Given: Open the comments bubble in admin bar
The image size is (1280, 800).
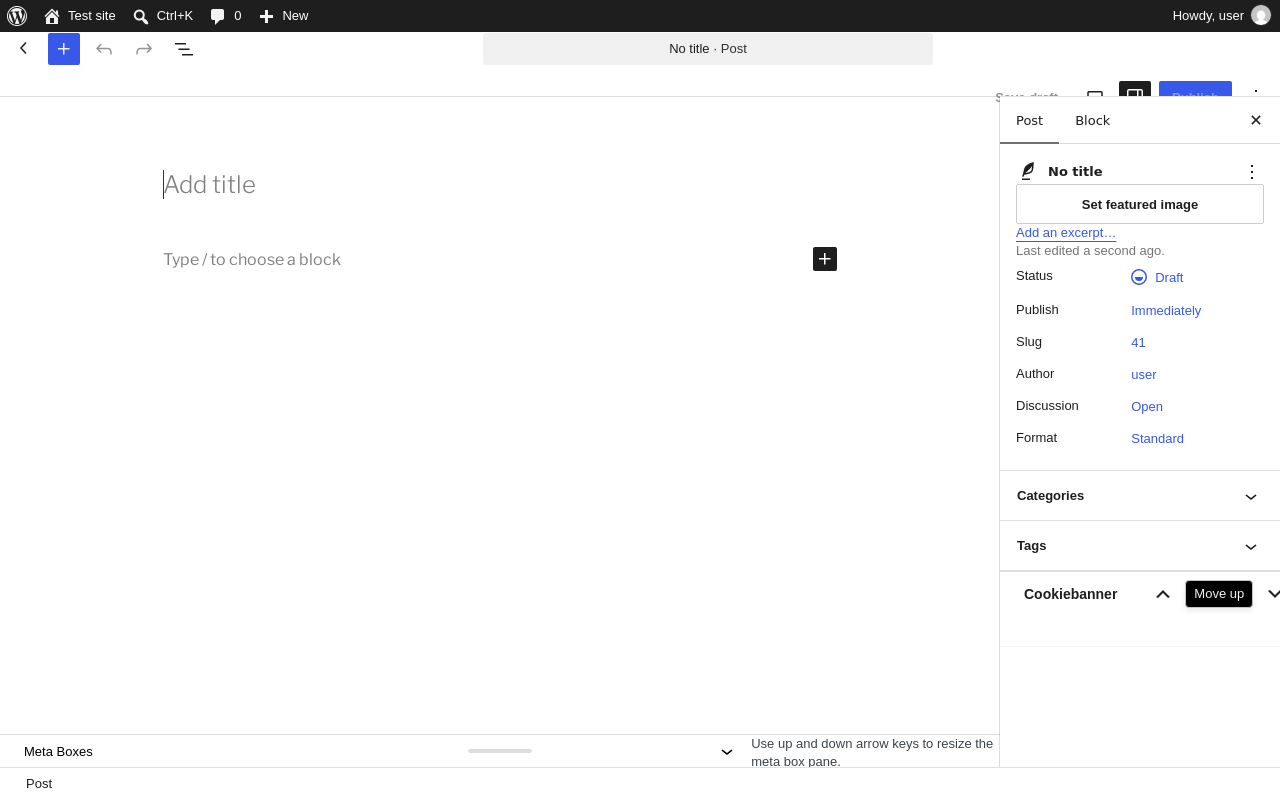Looking at the screenshot, I should pyautogui.click(x=226, y=16).
